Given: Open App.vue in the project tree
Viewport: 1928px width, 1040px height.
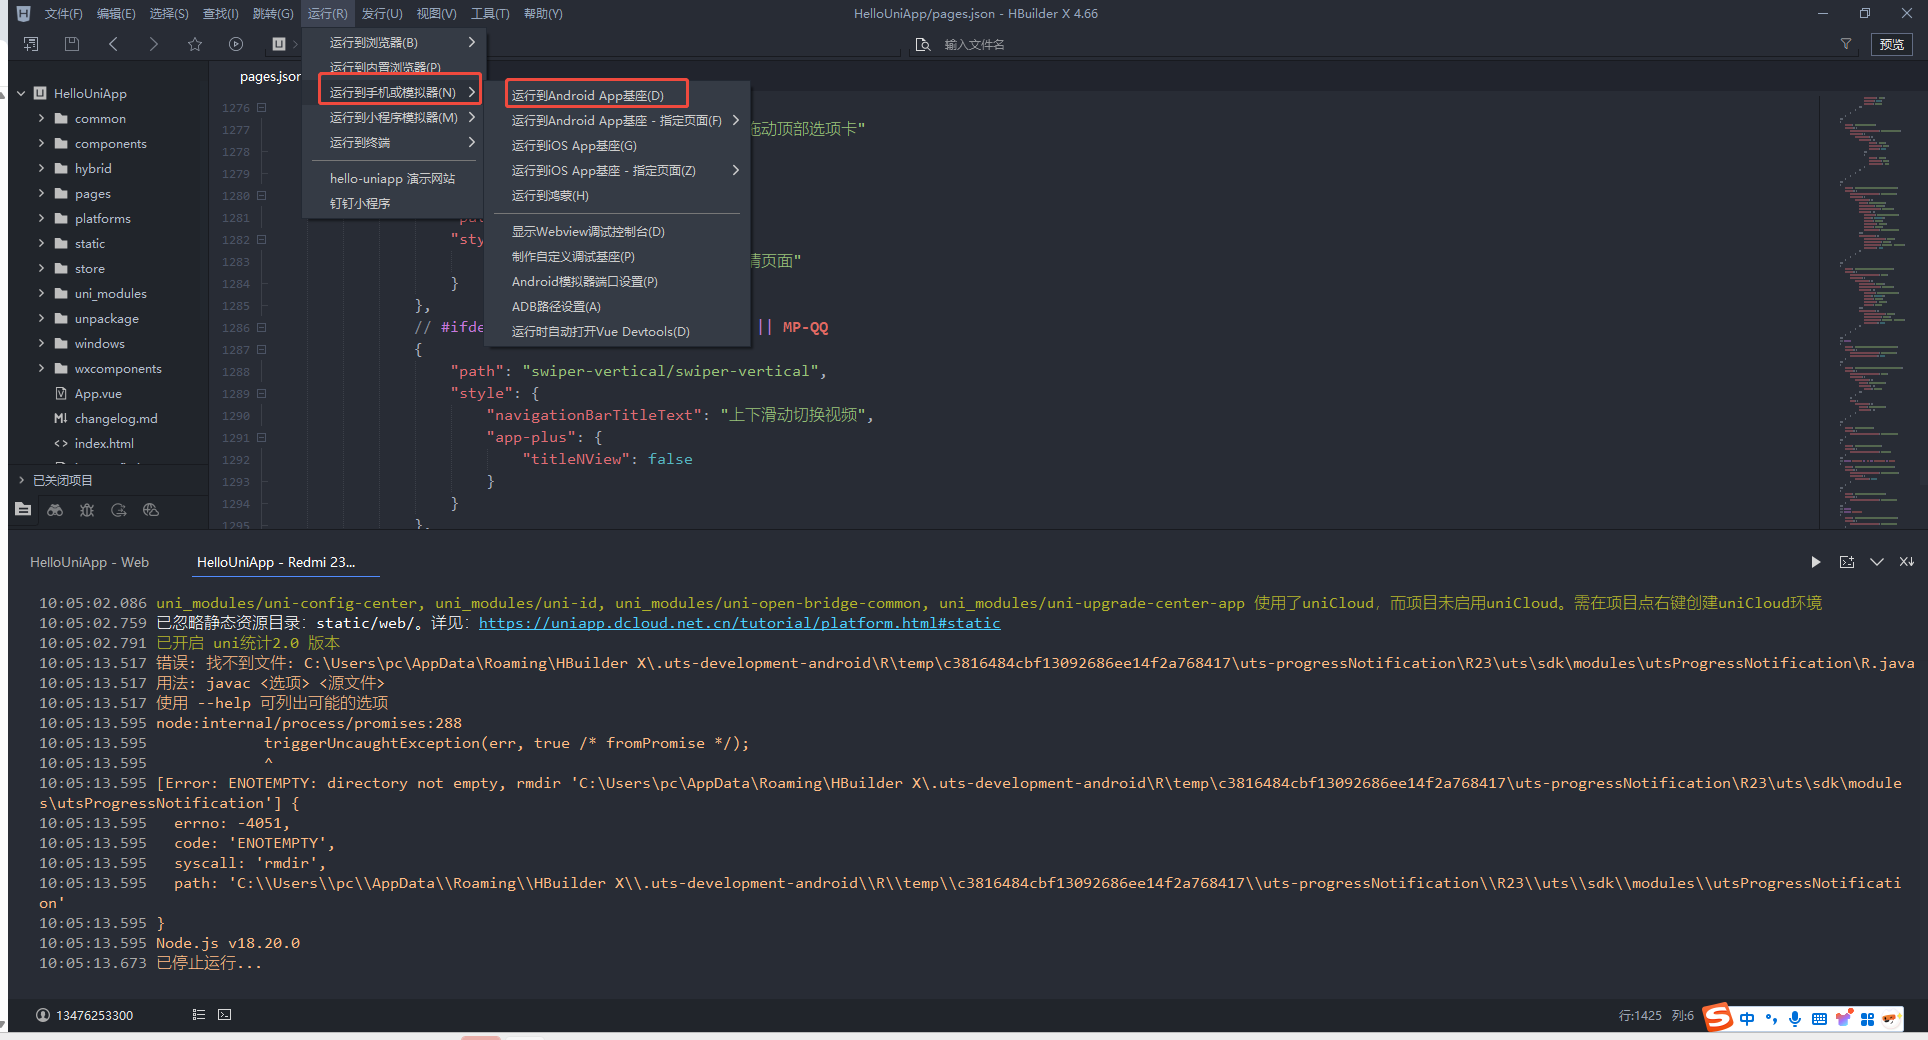Looking at the screenshot, I should coord(98,393).
